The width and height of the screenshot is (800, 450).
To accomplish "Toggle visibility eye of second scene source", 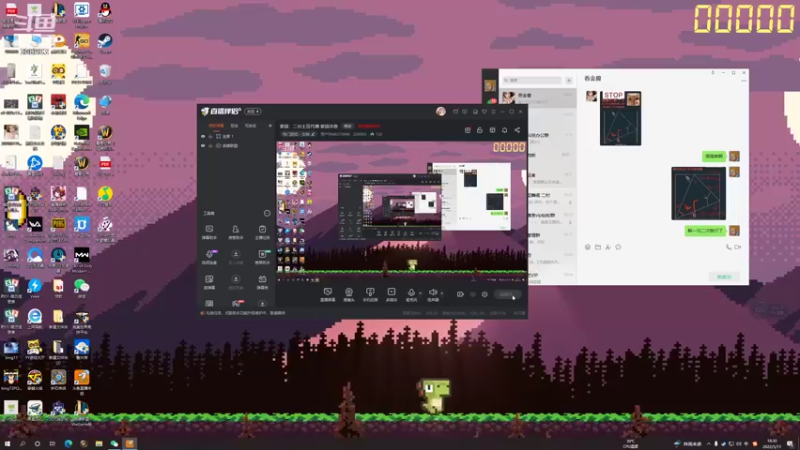I will pos(203,146).
